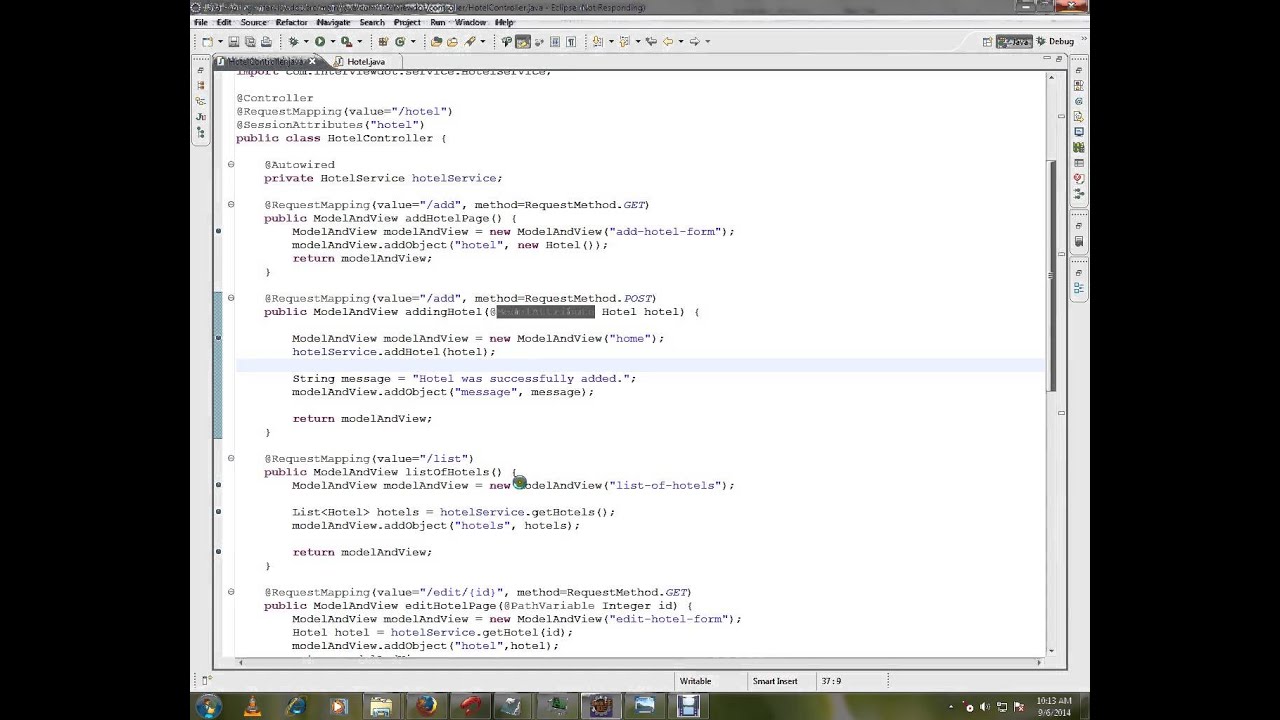Open the Forward history dropdown arrow
The image size is (1280, 720).
click(x=708, y=41)
